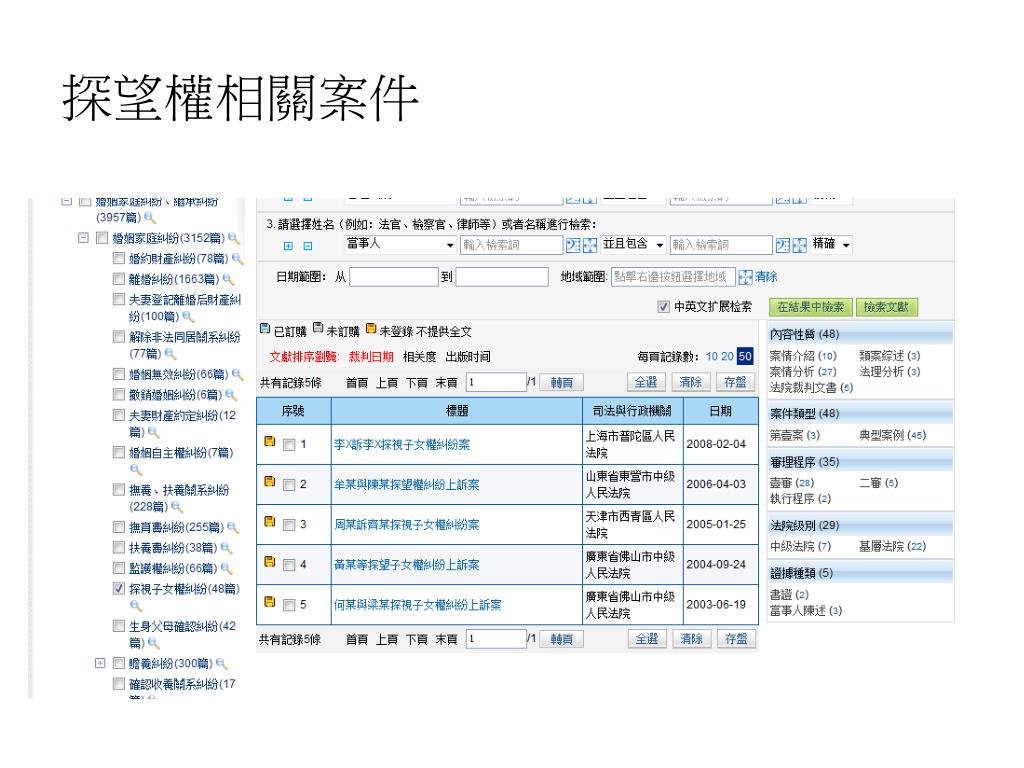Click magnifier icon beside 撤銷婚姻糾紛(6篇)

pyautogui.click(x=231, y=395)
